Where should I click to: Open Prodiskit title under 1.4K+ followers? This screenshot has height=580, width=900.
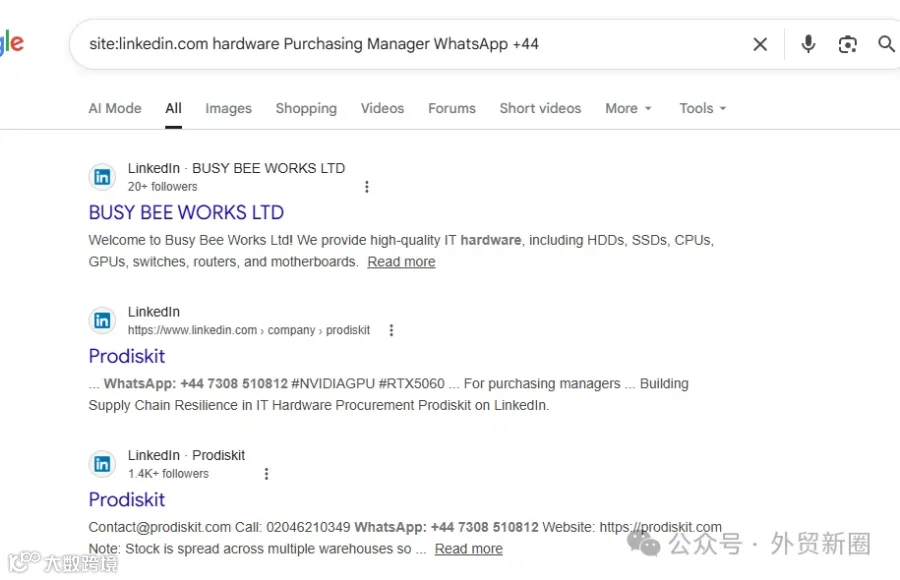coord(127,500)
